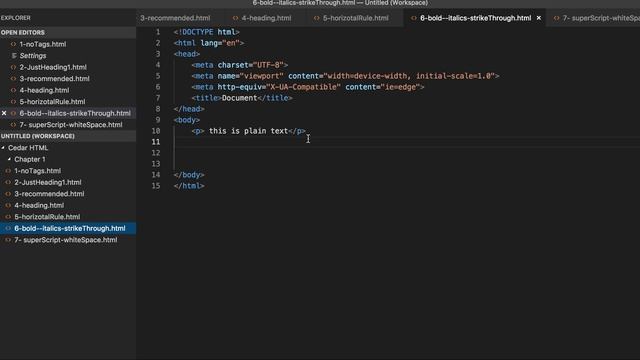Viewport: 640px width, 360px height.
Task: Switch to the 5-horizotalRule.html tab
Action: coord(355,18)
